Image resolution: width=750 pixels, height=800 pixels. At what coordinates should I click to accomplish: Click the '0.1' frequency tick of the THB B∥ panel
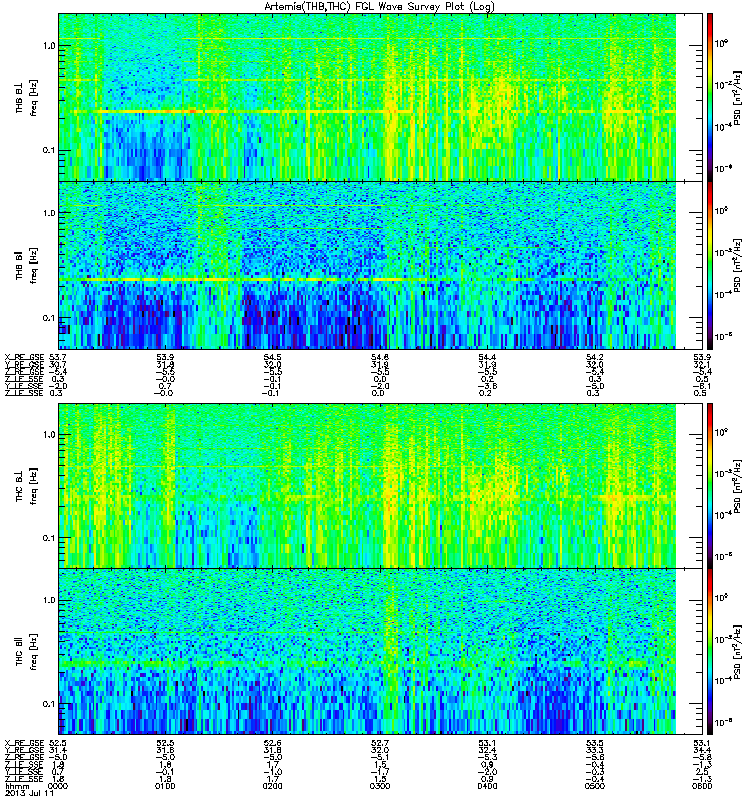tap(49, 318)
